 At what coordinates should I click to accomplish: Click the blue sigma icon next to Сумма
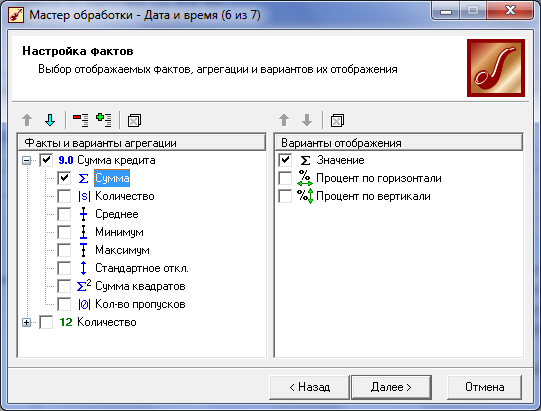point(83,178)
